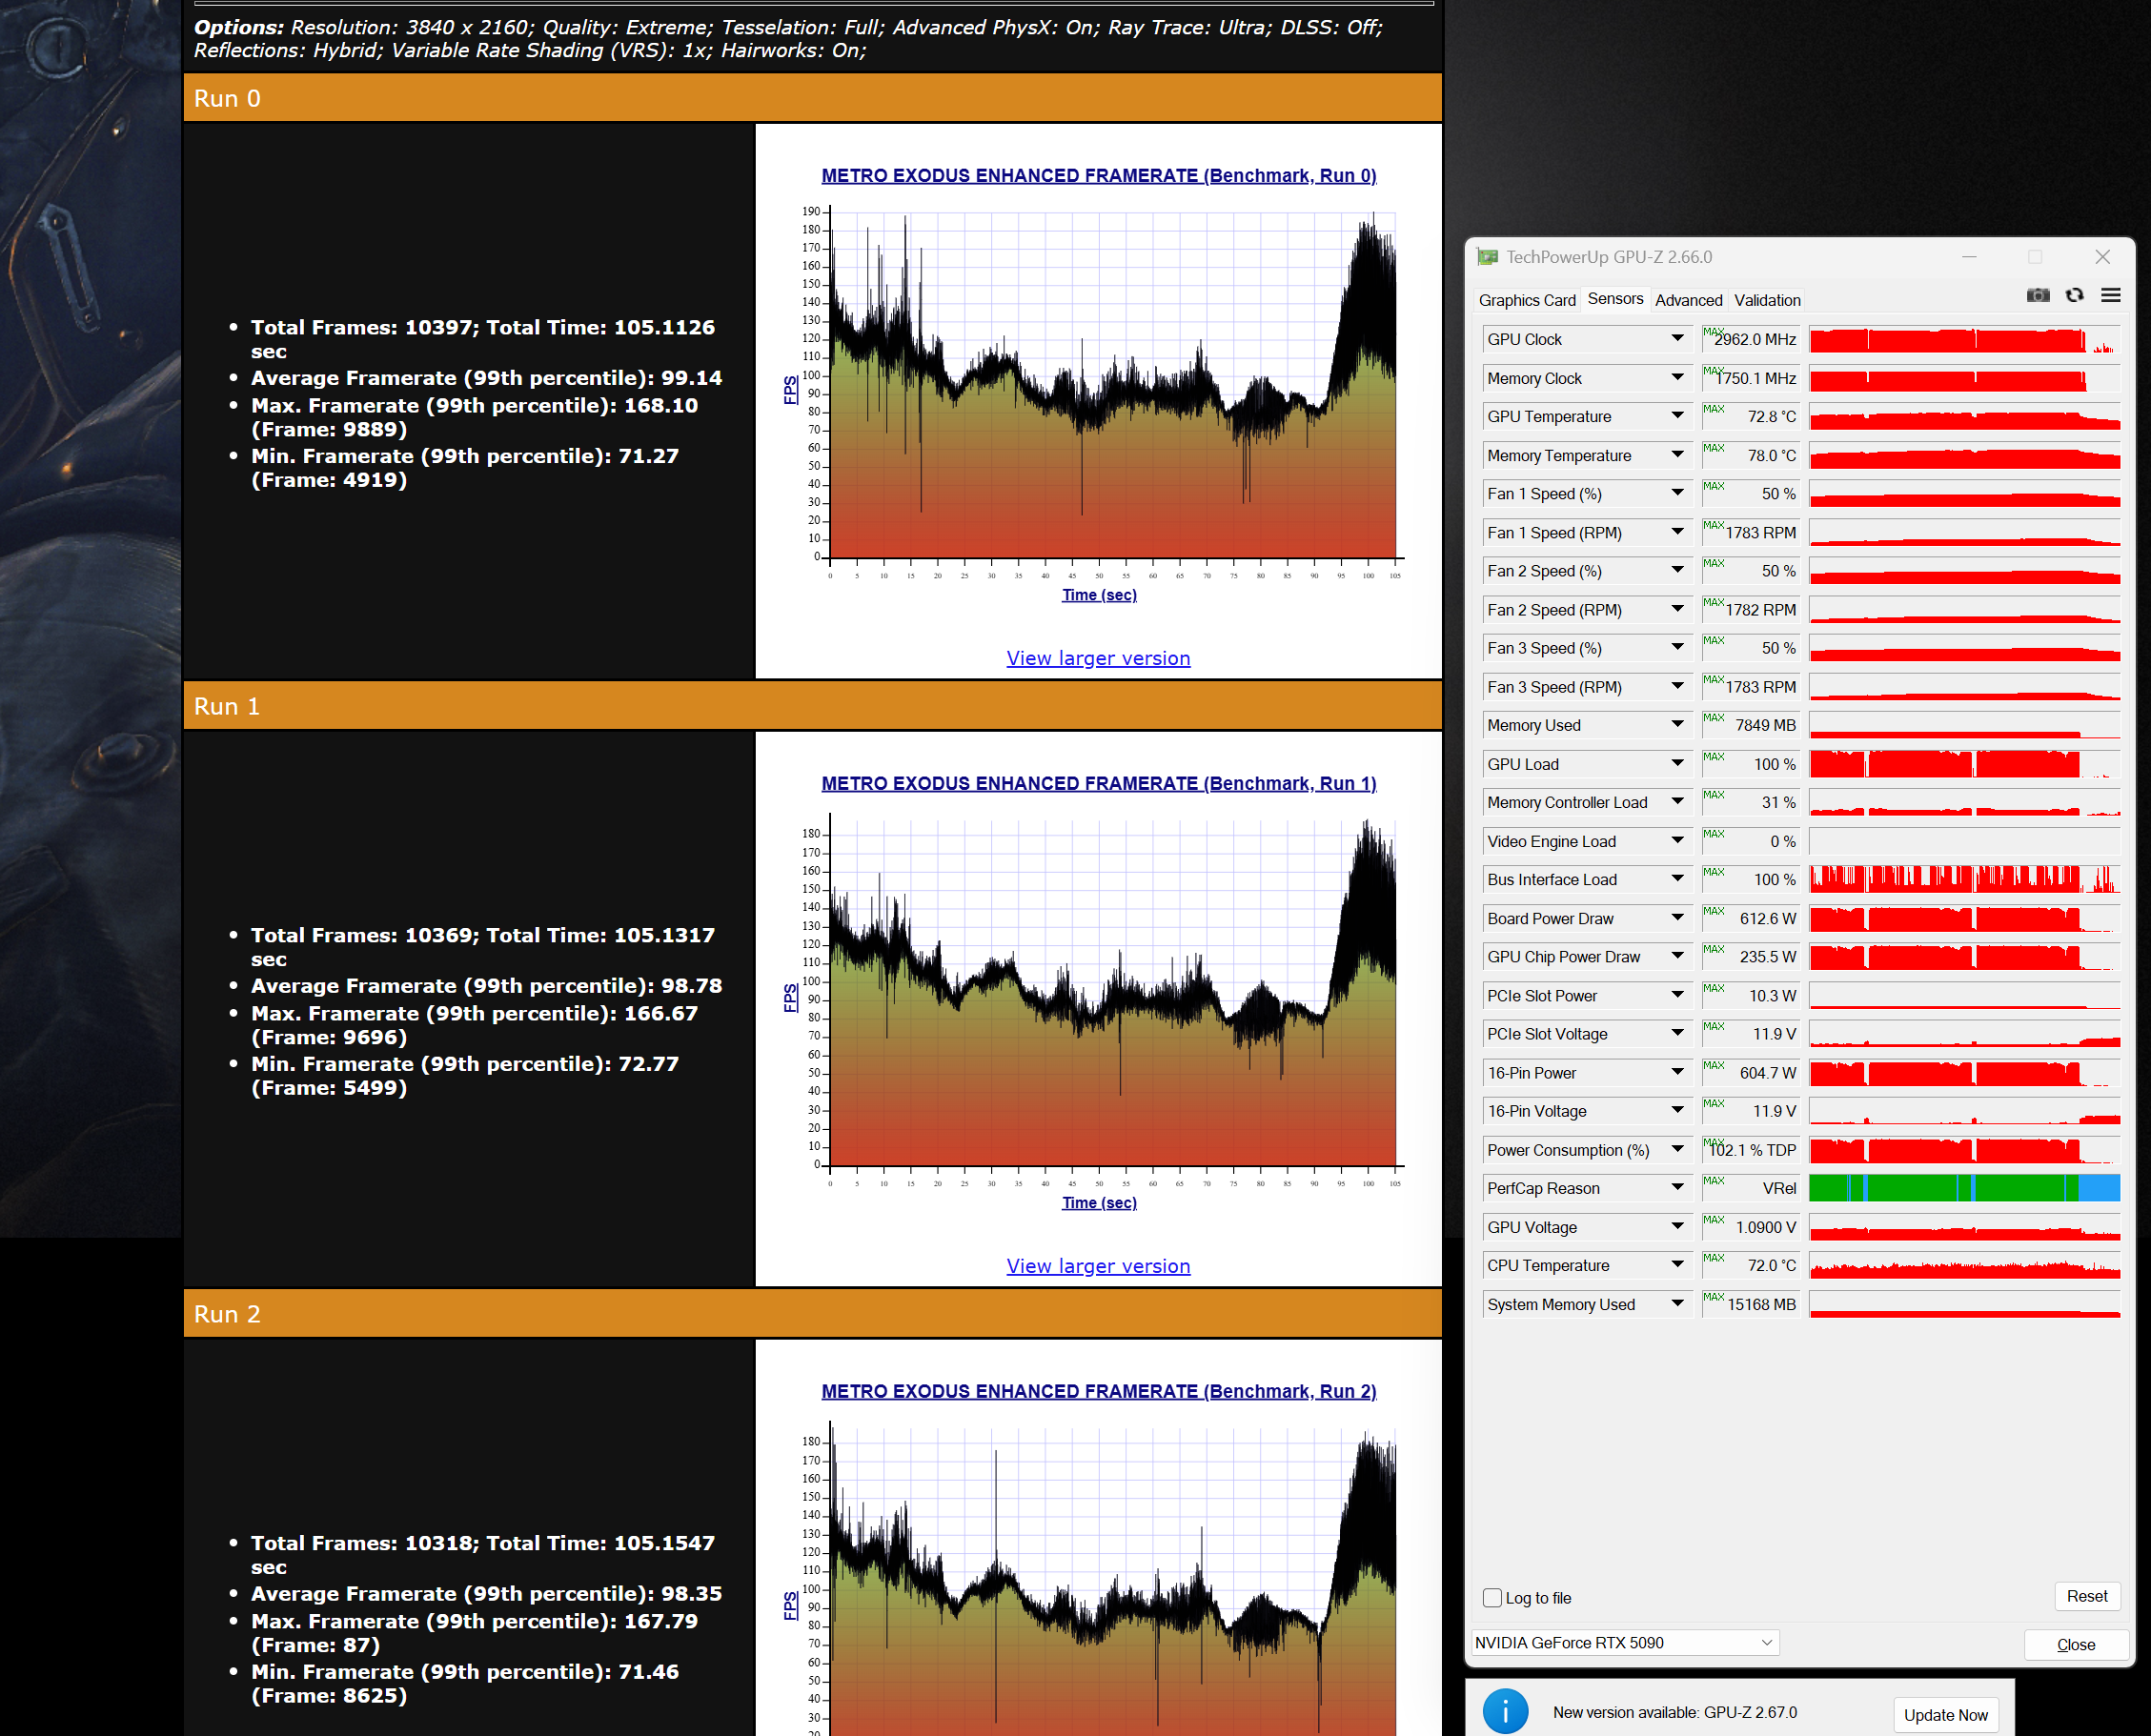The width and height of the screenshot is (2151, 1736).
Task: Click the Run 1 framerate chart title link
Action: [1098, 783]
